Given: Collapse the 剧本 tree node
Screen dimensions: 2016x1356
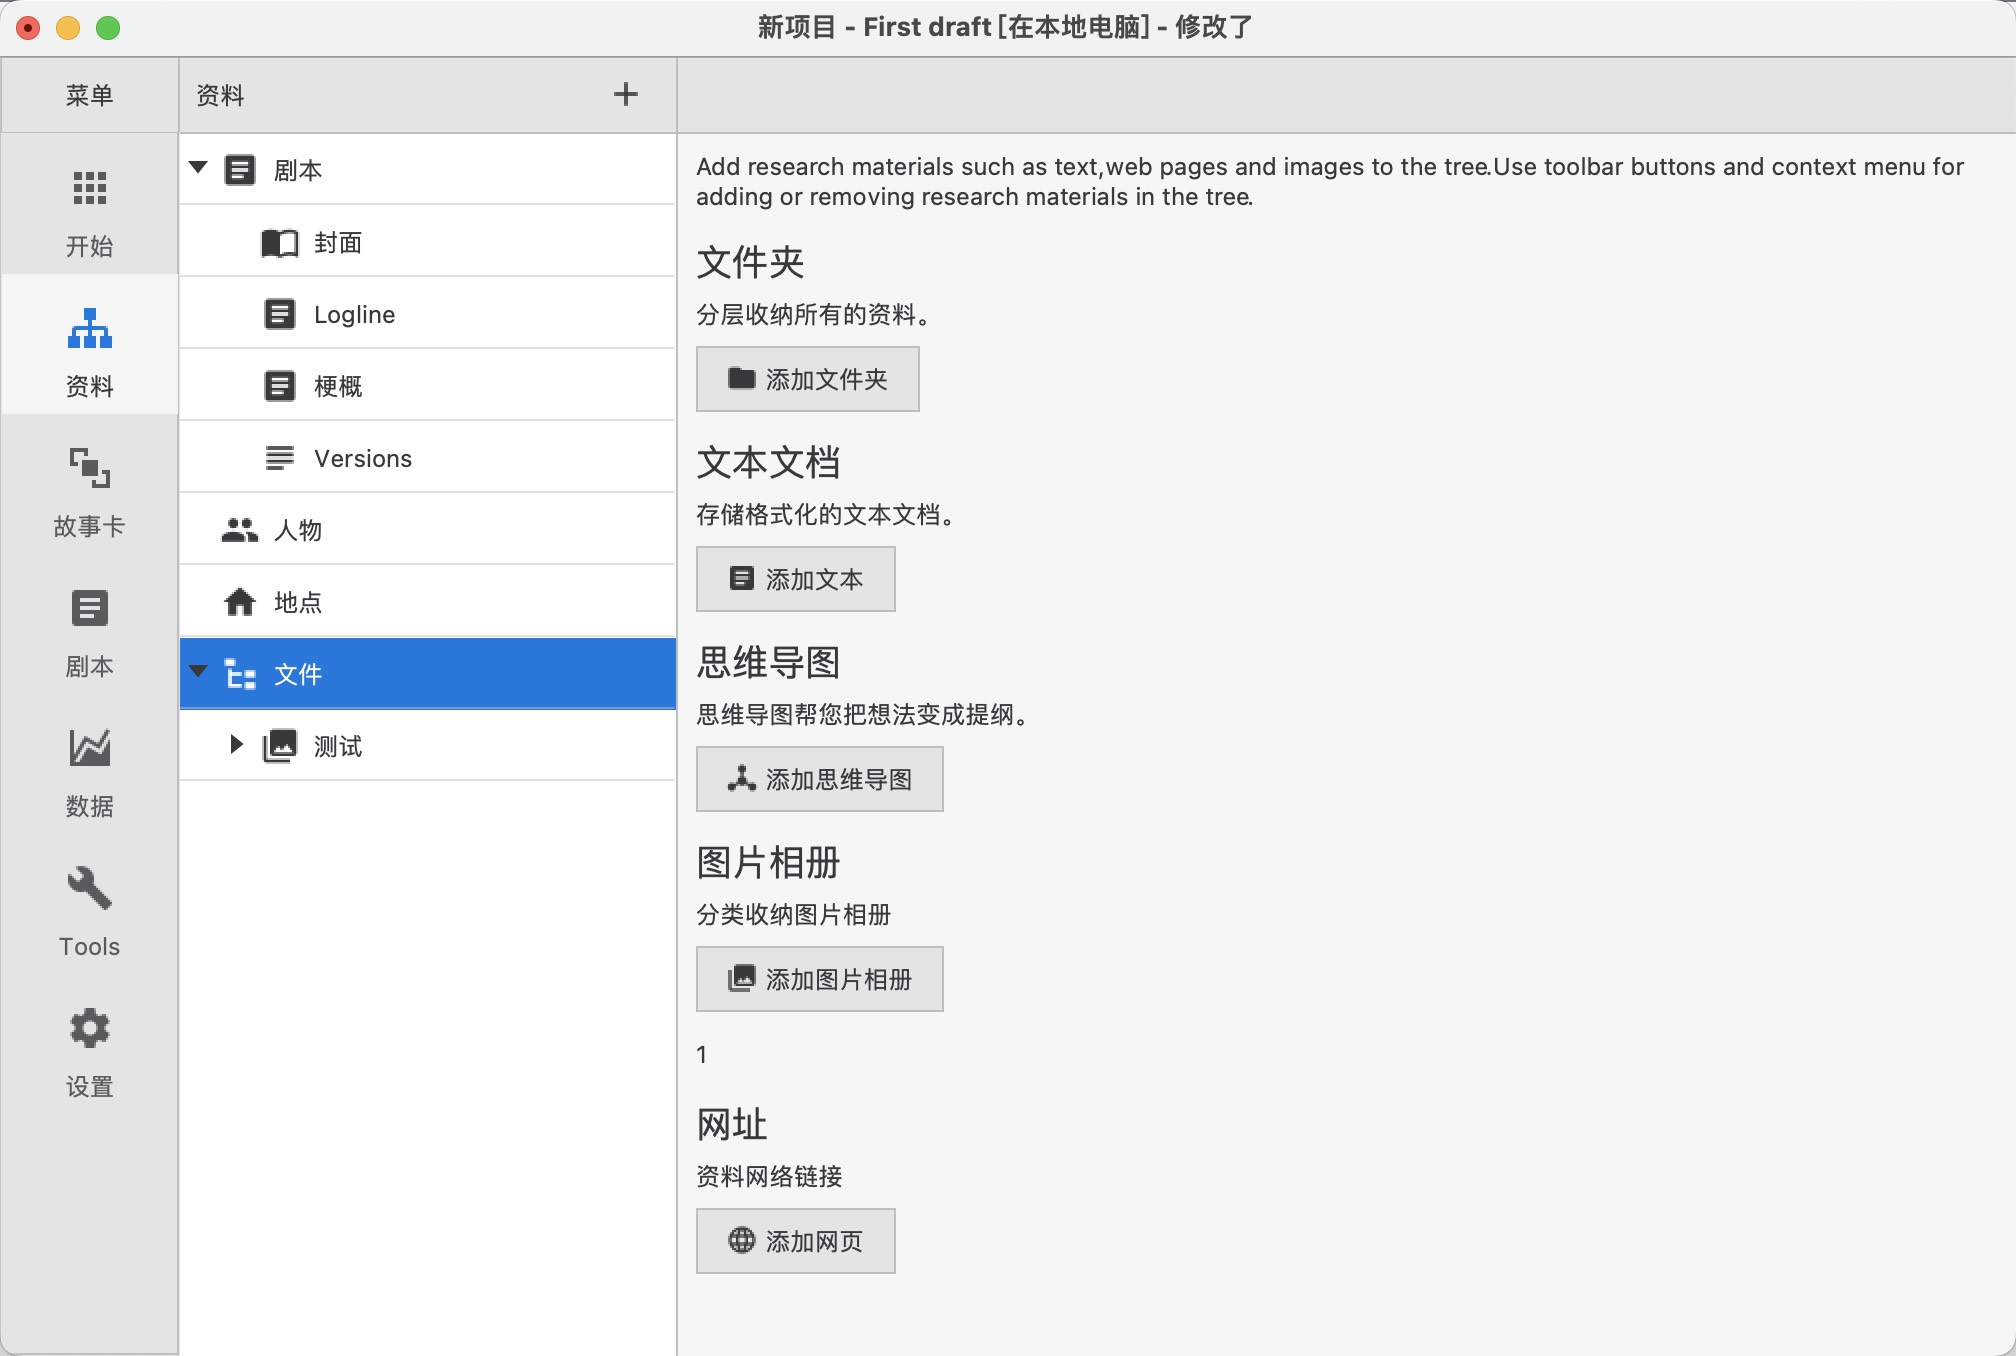Looking at the screenshot, I should coord(198,168).
